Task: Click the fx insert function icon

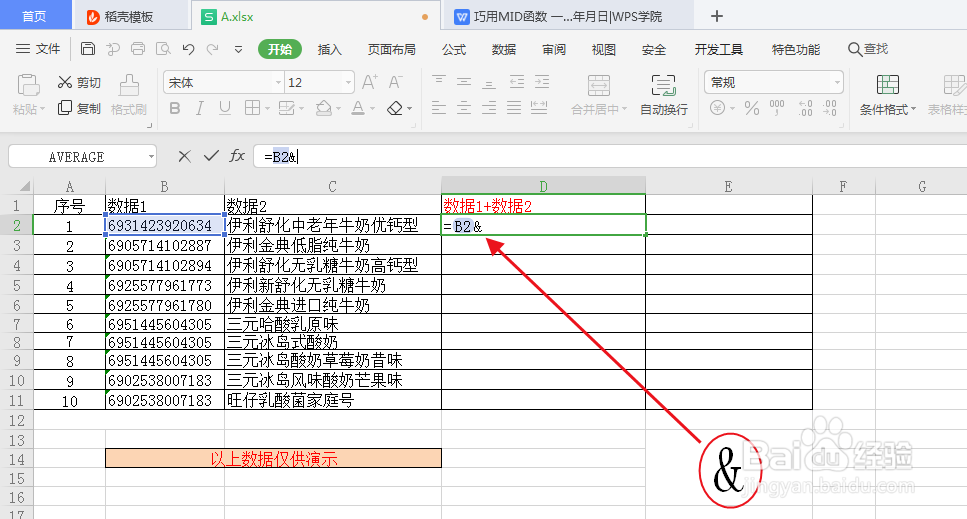Action: (x=237, y=156)
